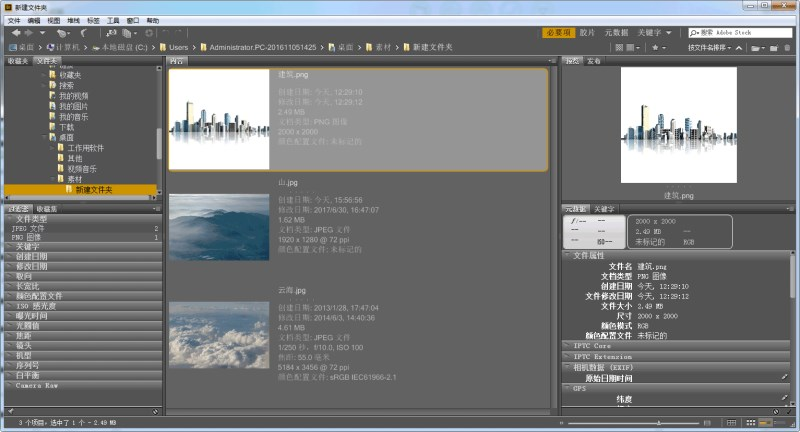The height and width of the screenshot is (432, 800).
Task: Open the 工具 menu
Action: click(x=113, y=20)
